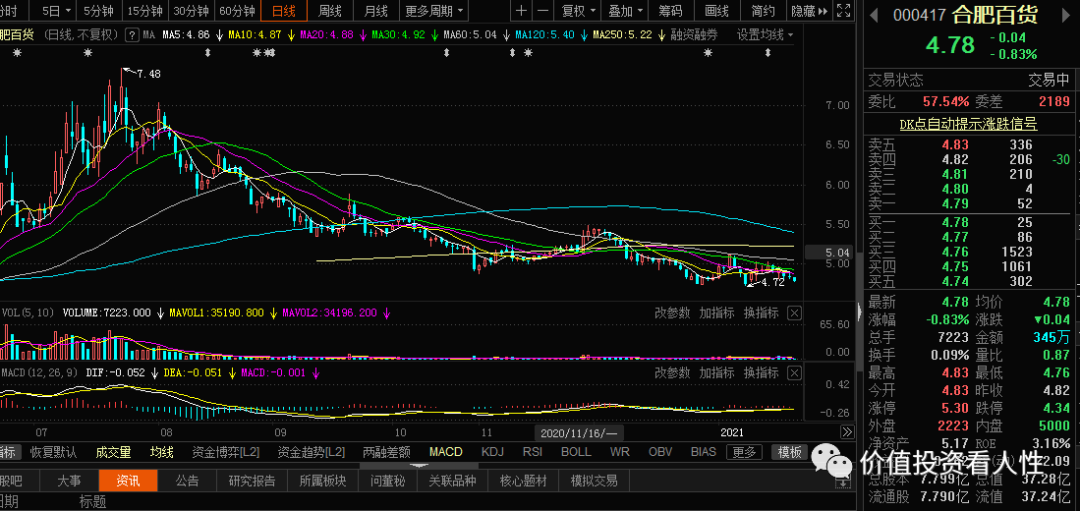The height and width of the screenshot is (511, 1080).
Task: Toggle 成交量 indicator
Action: pos(114,452)
